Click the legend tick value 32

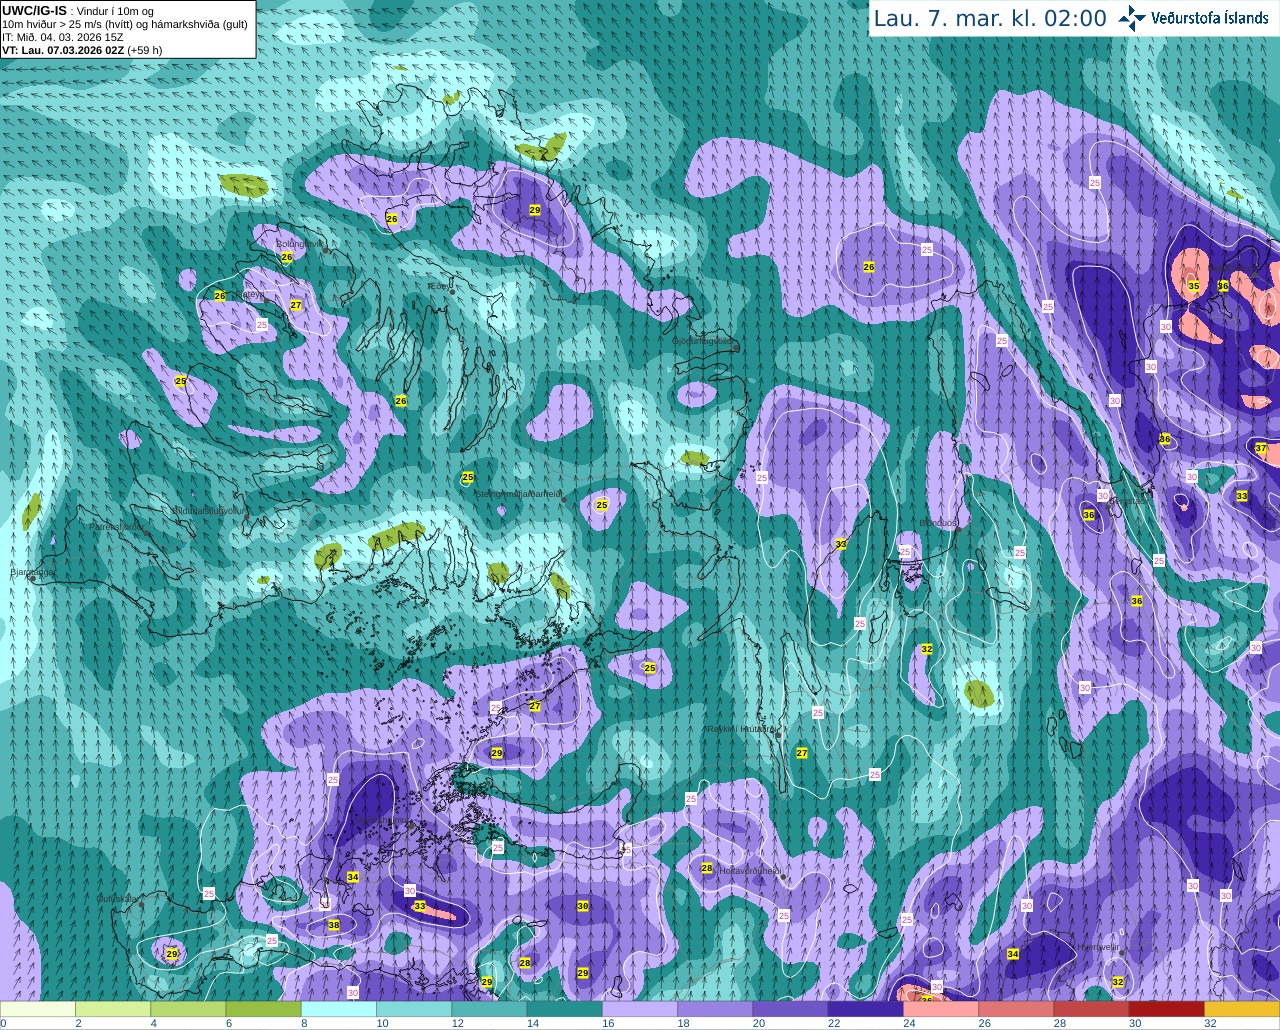tap(1210, 1023)
